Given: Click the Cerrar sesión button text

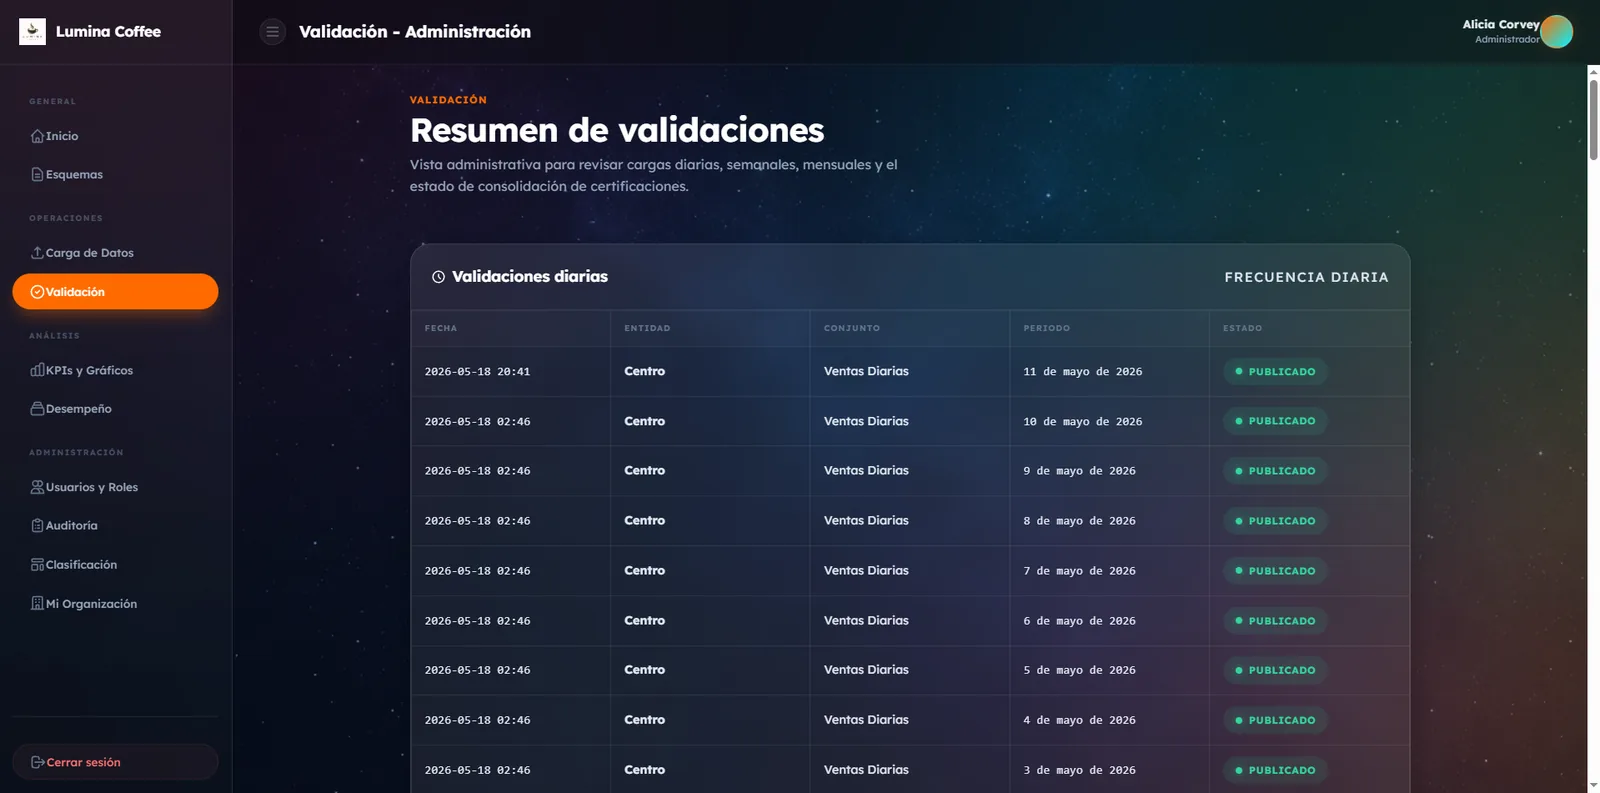Looking at the screenshot, I should pyautogui.click(x=83, y=762).
